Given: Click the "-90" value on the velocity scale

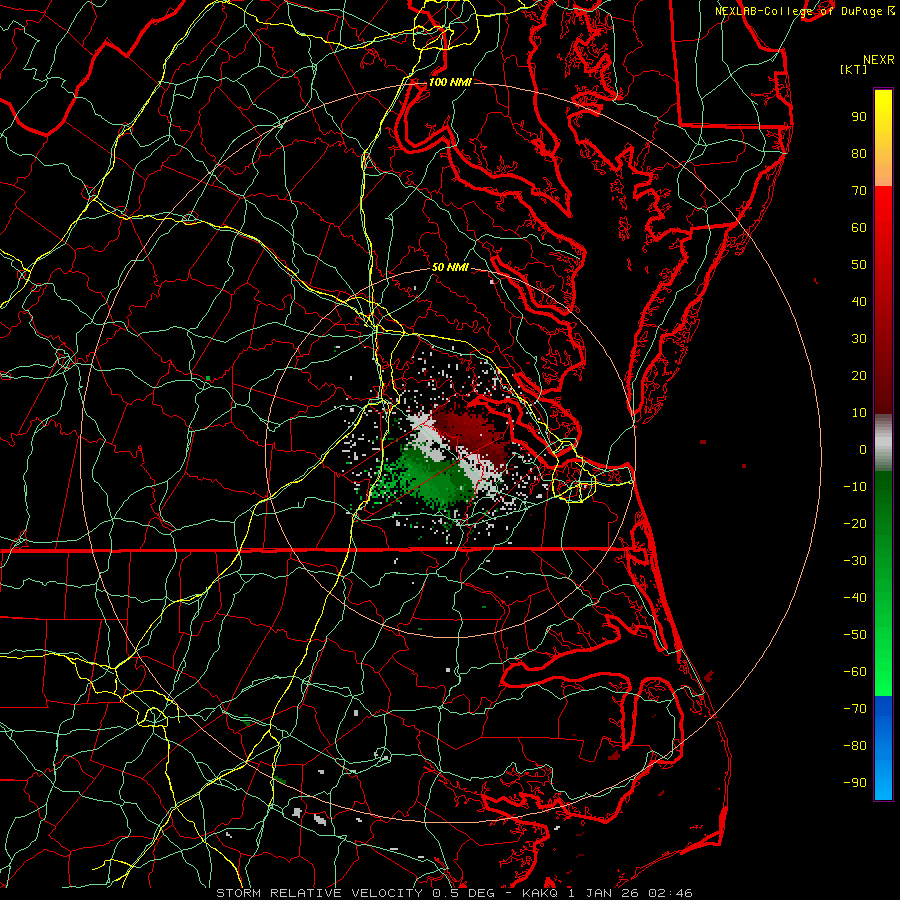Looking at the screenshot, I should [855, 783].
